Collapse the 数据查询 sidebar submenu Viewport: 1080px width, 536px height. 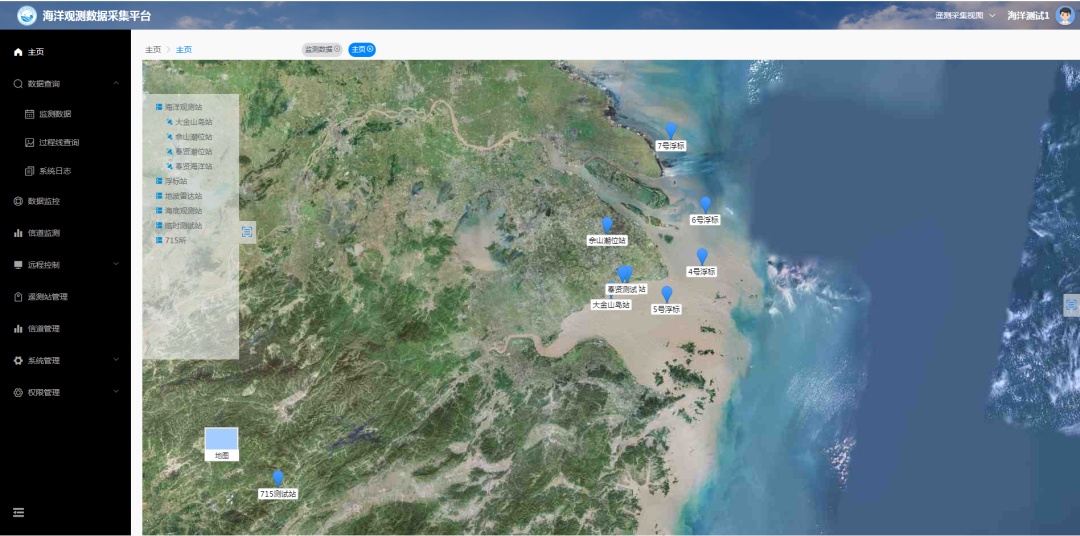click(116, 83)
